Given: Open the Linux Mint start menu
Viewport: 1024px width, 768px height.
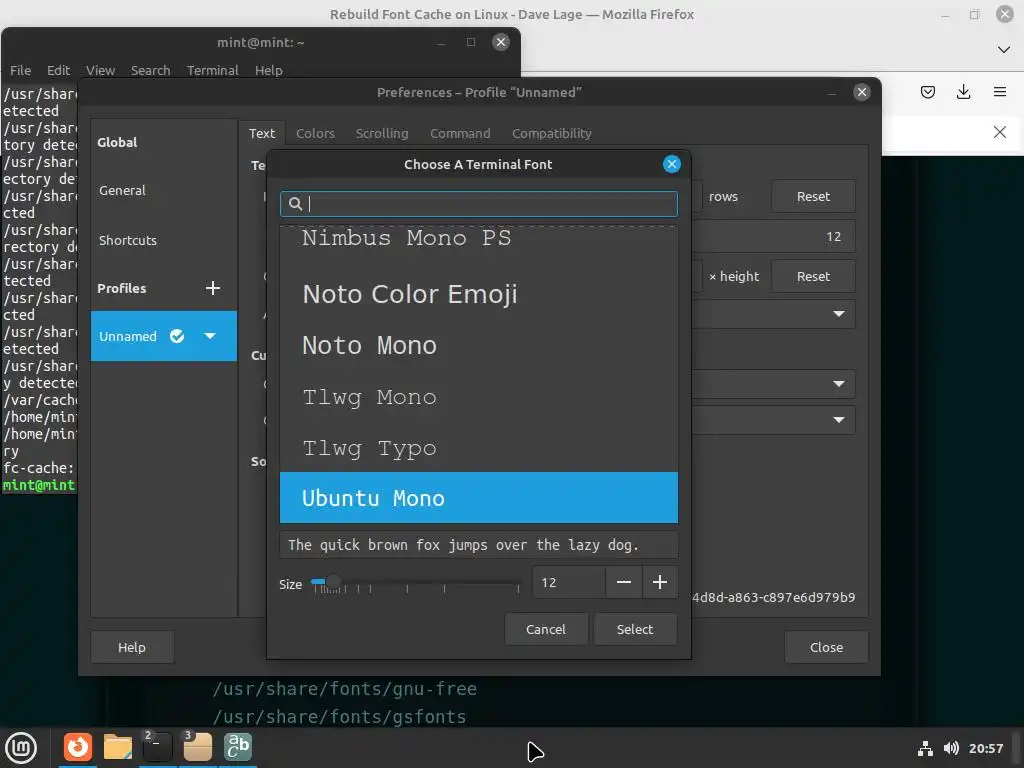Looking at the screenshot, I should 21,748.
